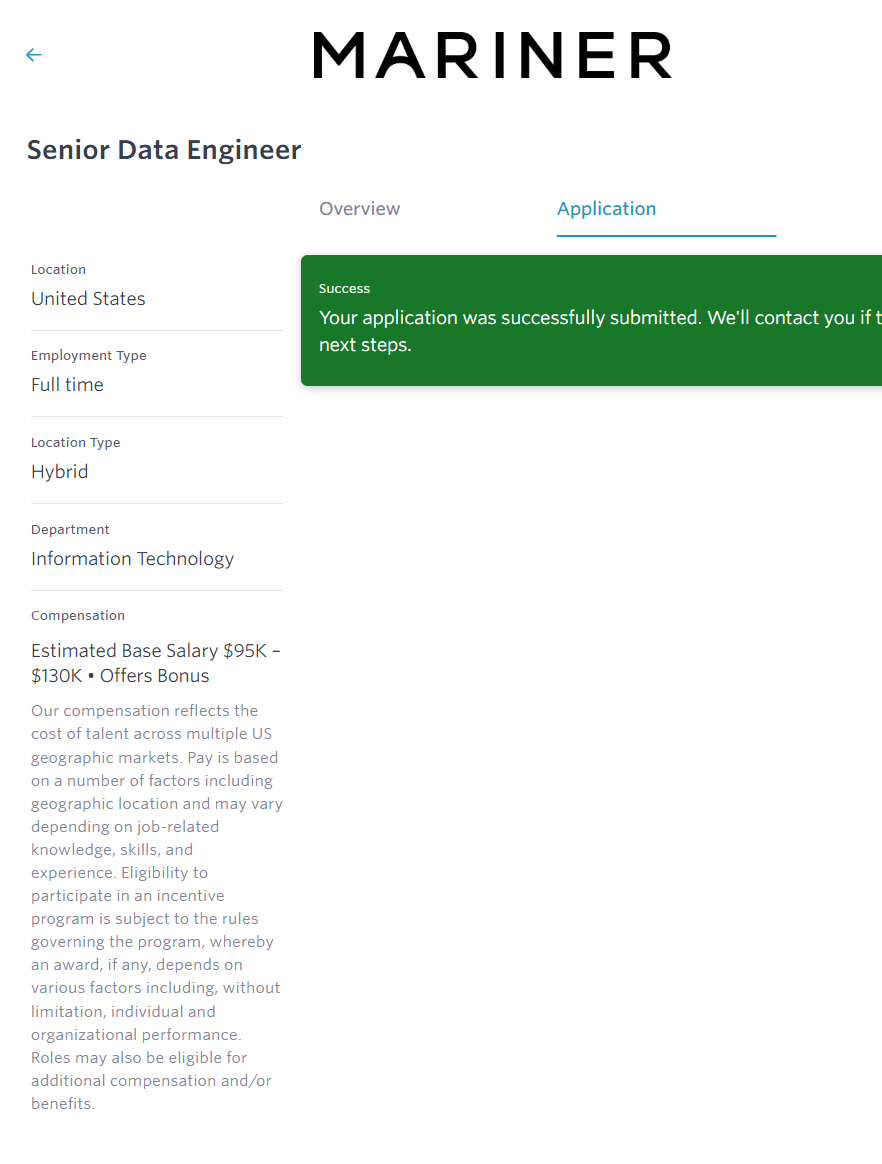
Task: Click the "Success" banner title
Action: (344, 289)
